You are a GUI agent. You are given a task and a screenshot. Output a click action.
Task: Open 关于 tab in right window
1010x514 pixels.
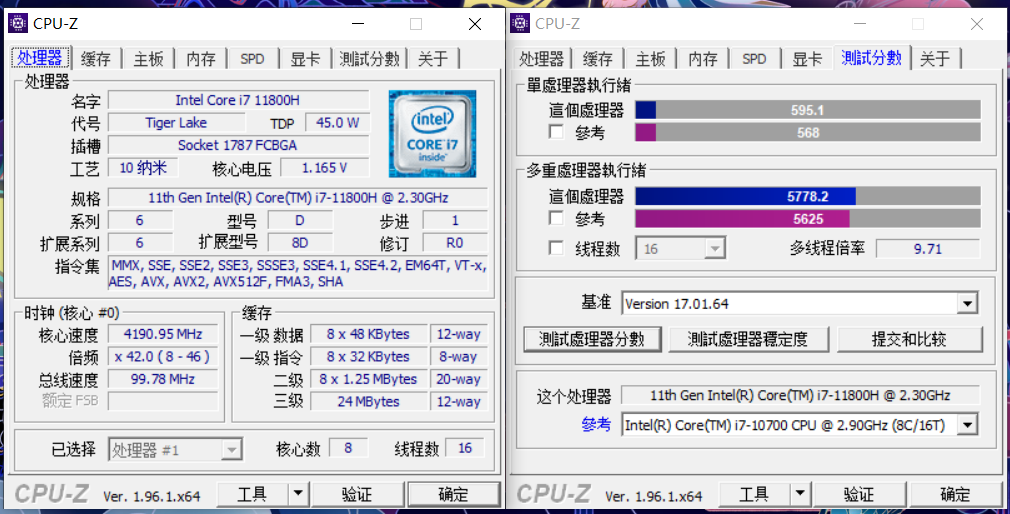point(935,59)
